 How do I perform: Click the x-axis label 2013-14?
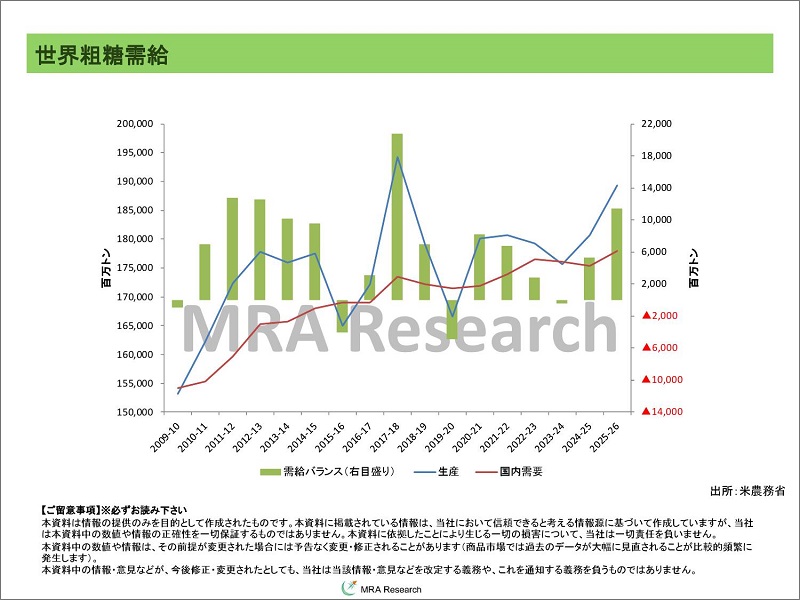pyautogui.click(x=276, y=437)
